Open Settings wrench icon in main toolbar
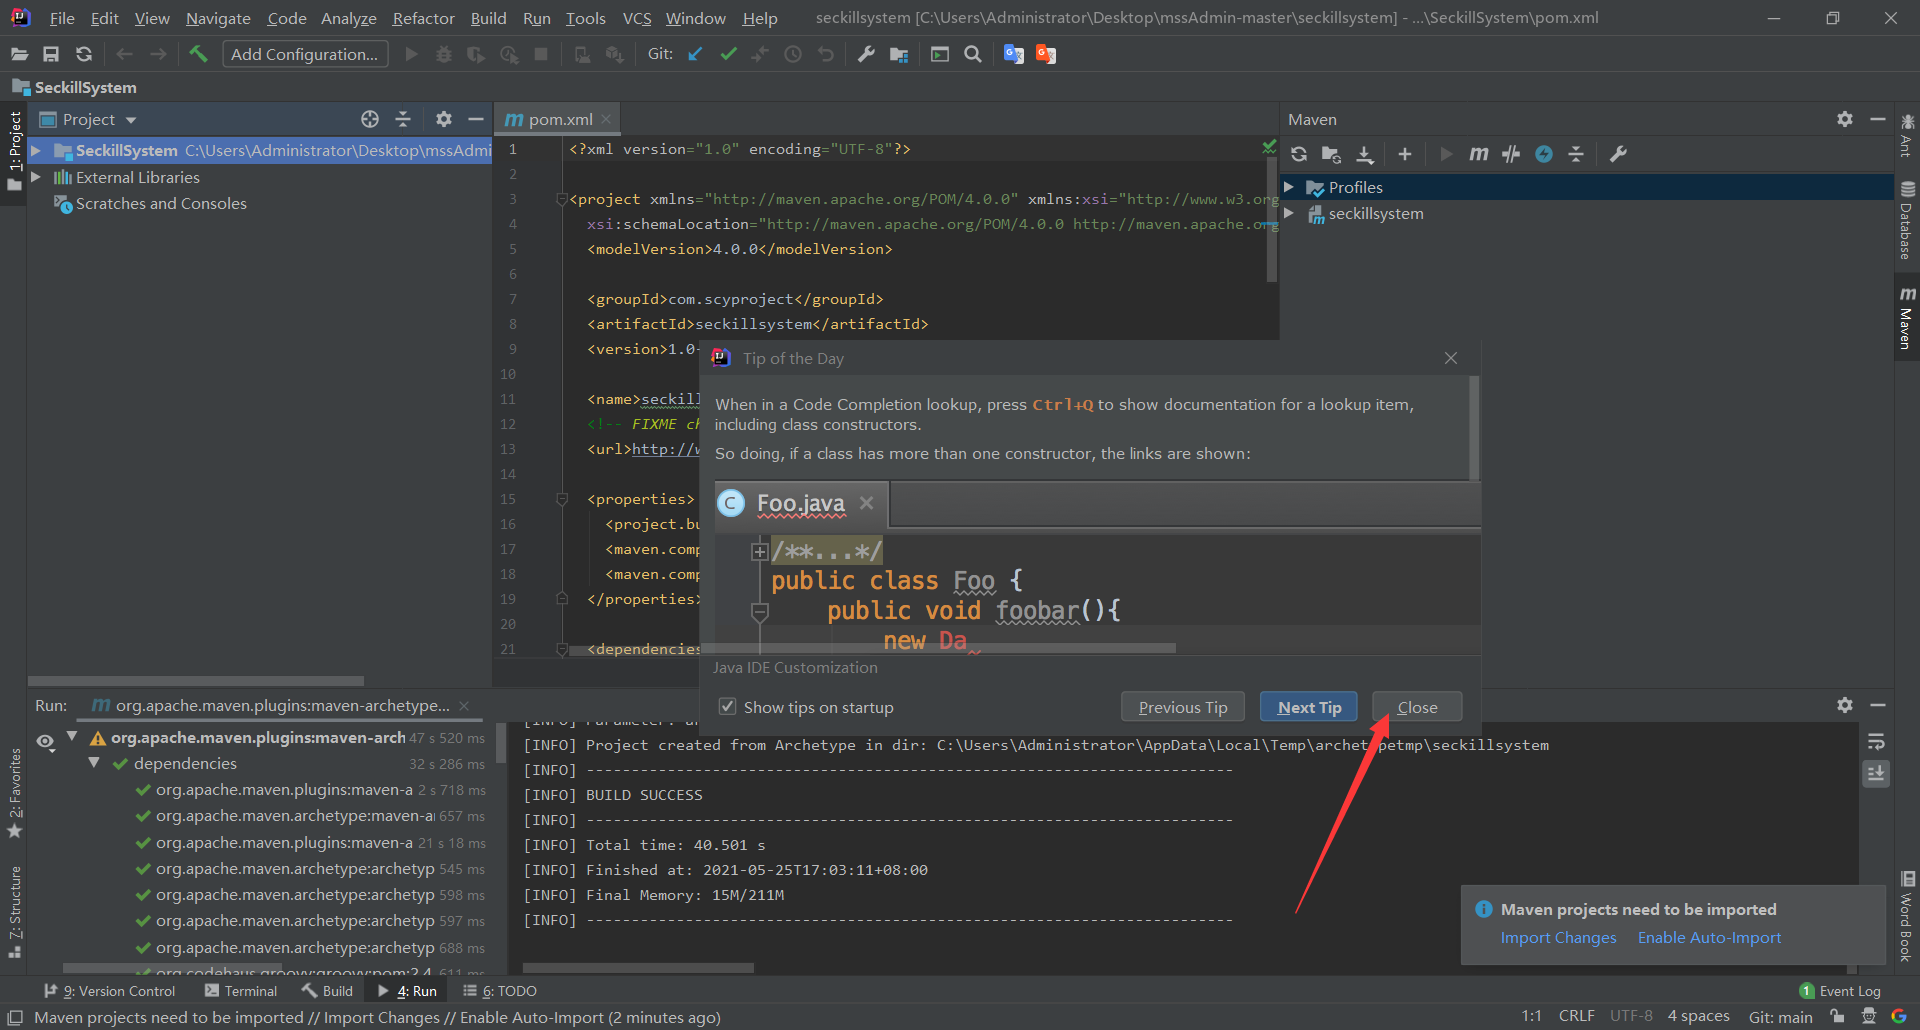Viewport: 1920px width, 1030px height. (866, 54)
